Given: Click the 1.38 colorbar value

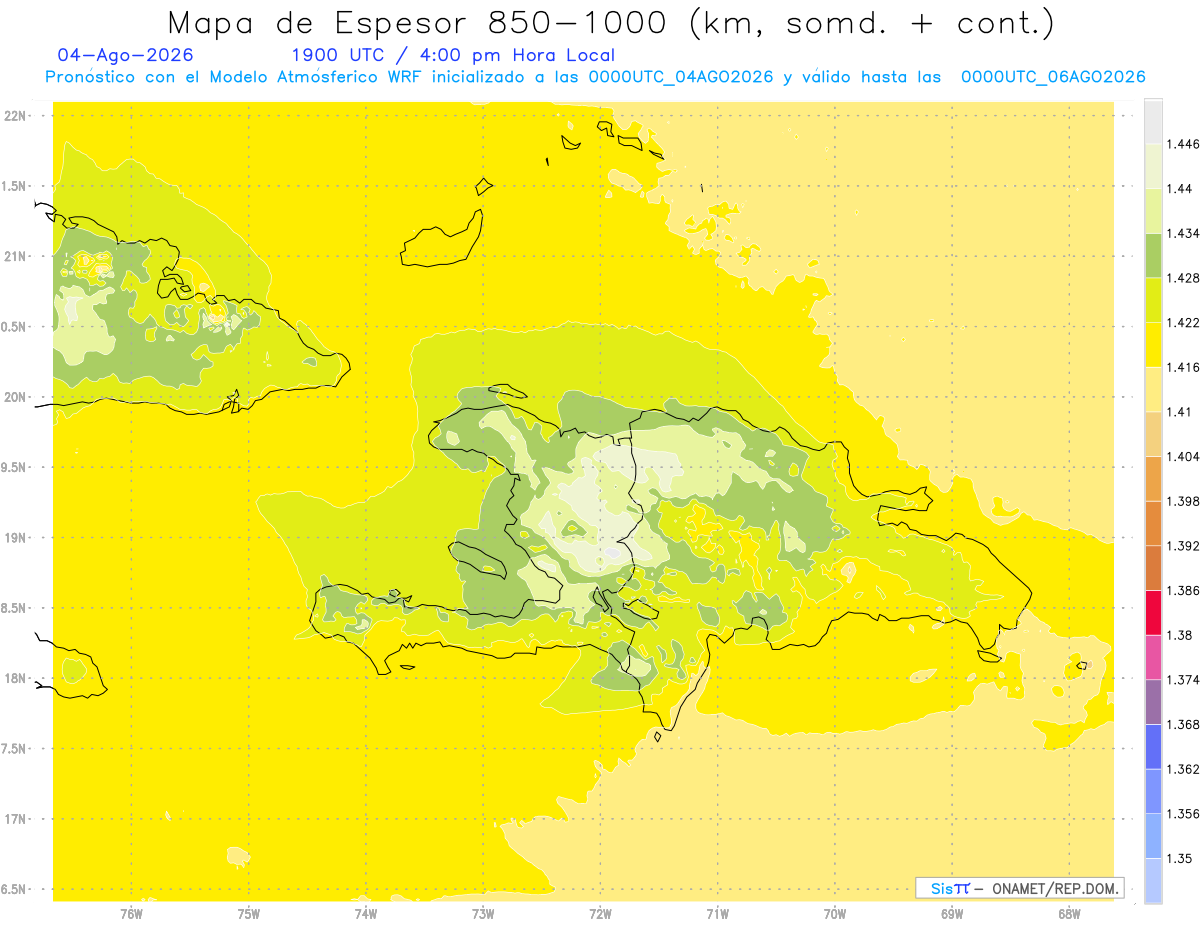Looking at the screenshot, I should [x=1179, y=635].
